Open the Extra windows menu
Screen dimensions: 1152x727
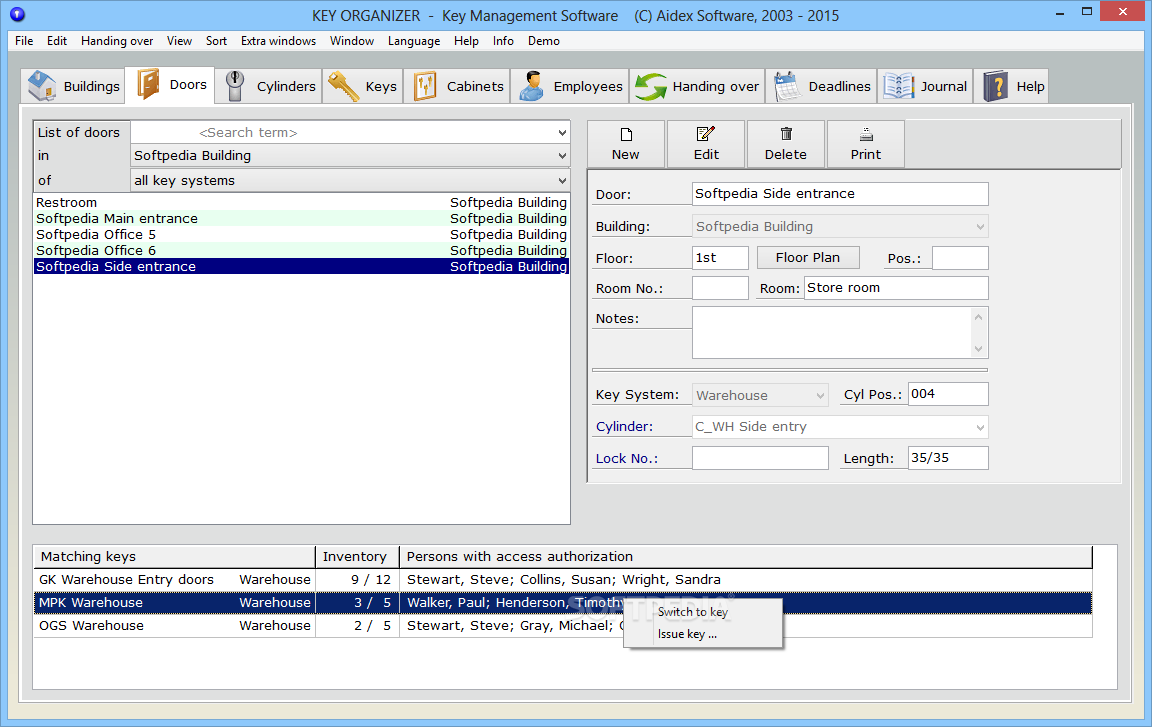pos(278,41)
